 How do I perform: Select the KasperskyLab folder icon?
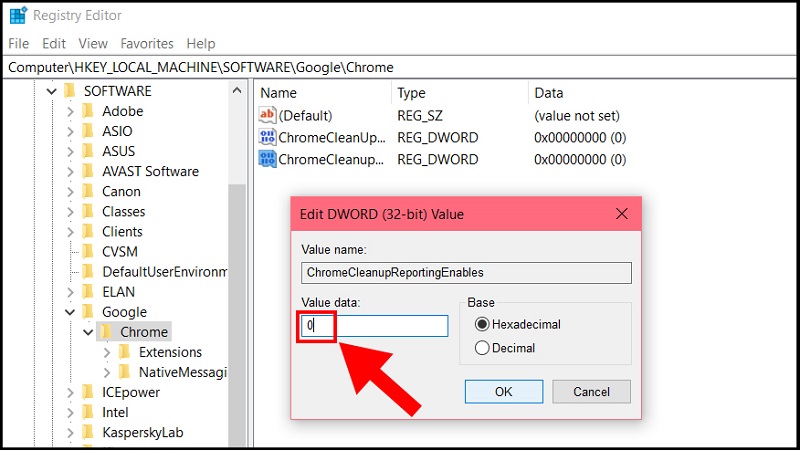pos(88,432)
